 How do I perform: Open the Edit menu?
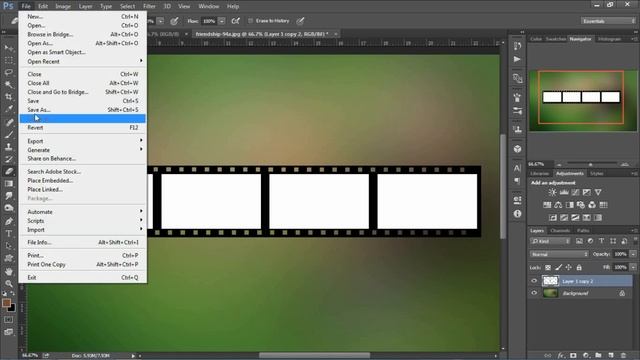coord(43,6)
